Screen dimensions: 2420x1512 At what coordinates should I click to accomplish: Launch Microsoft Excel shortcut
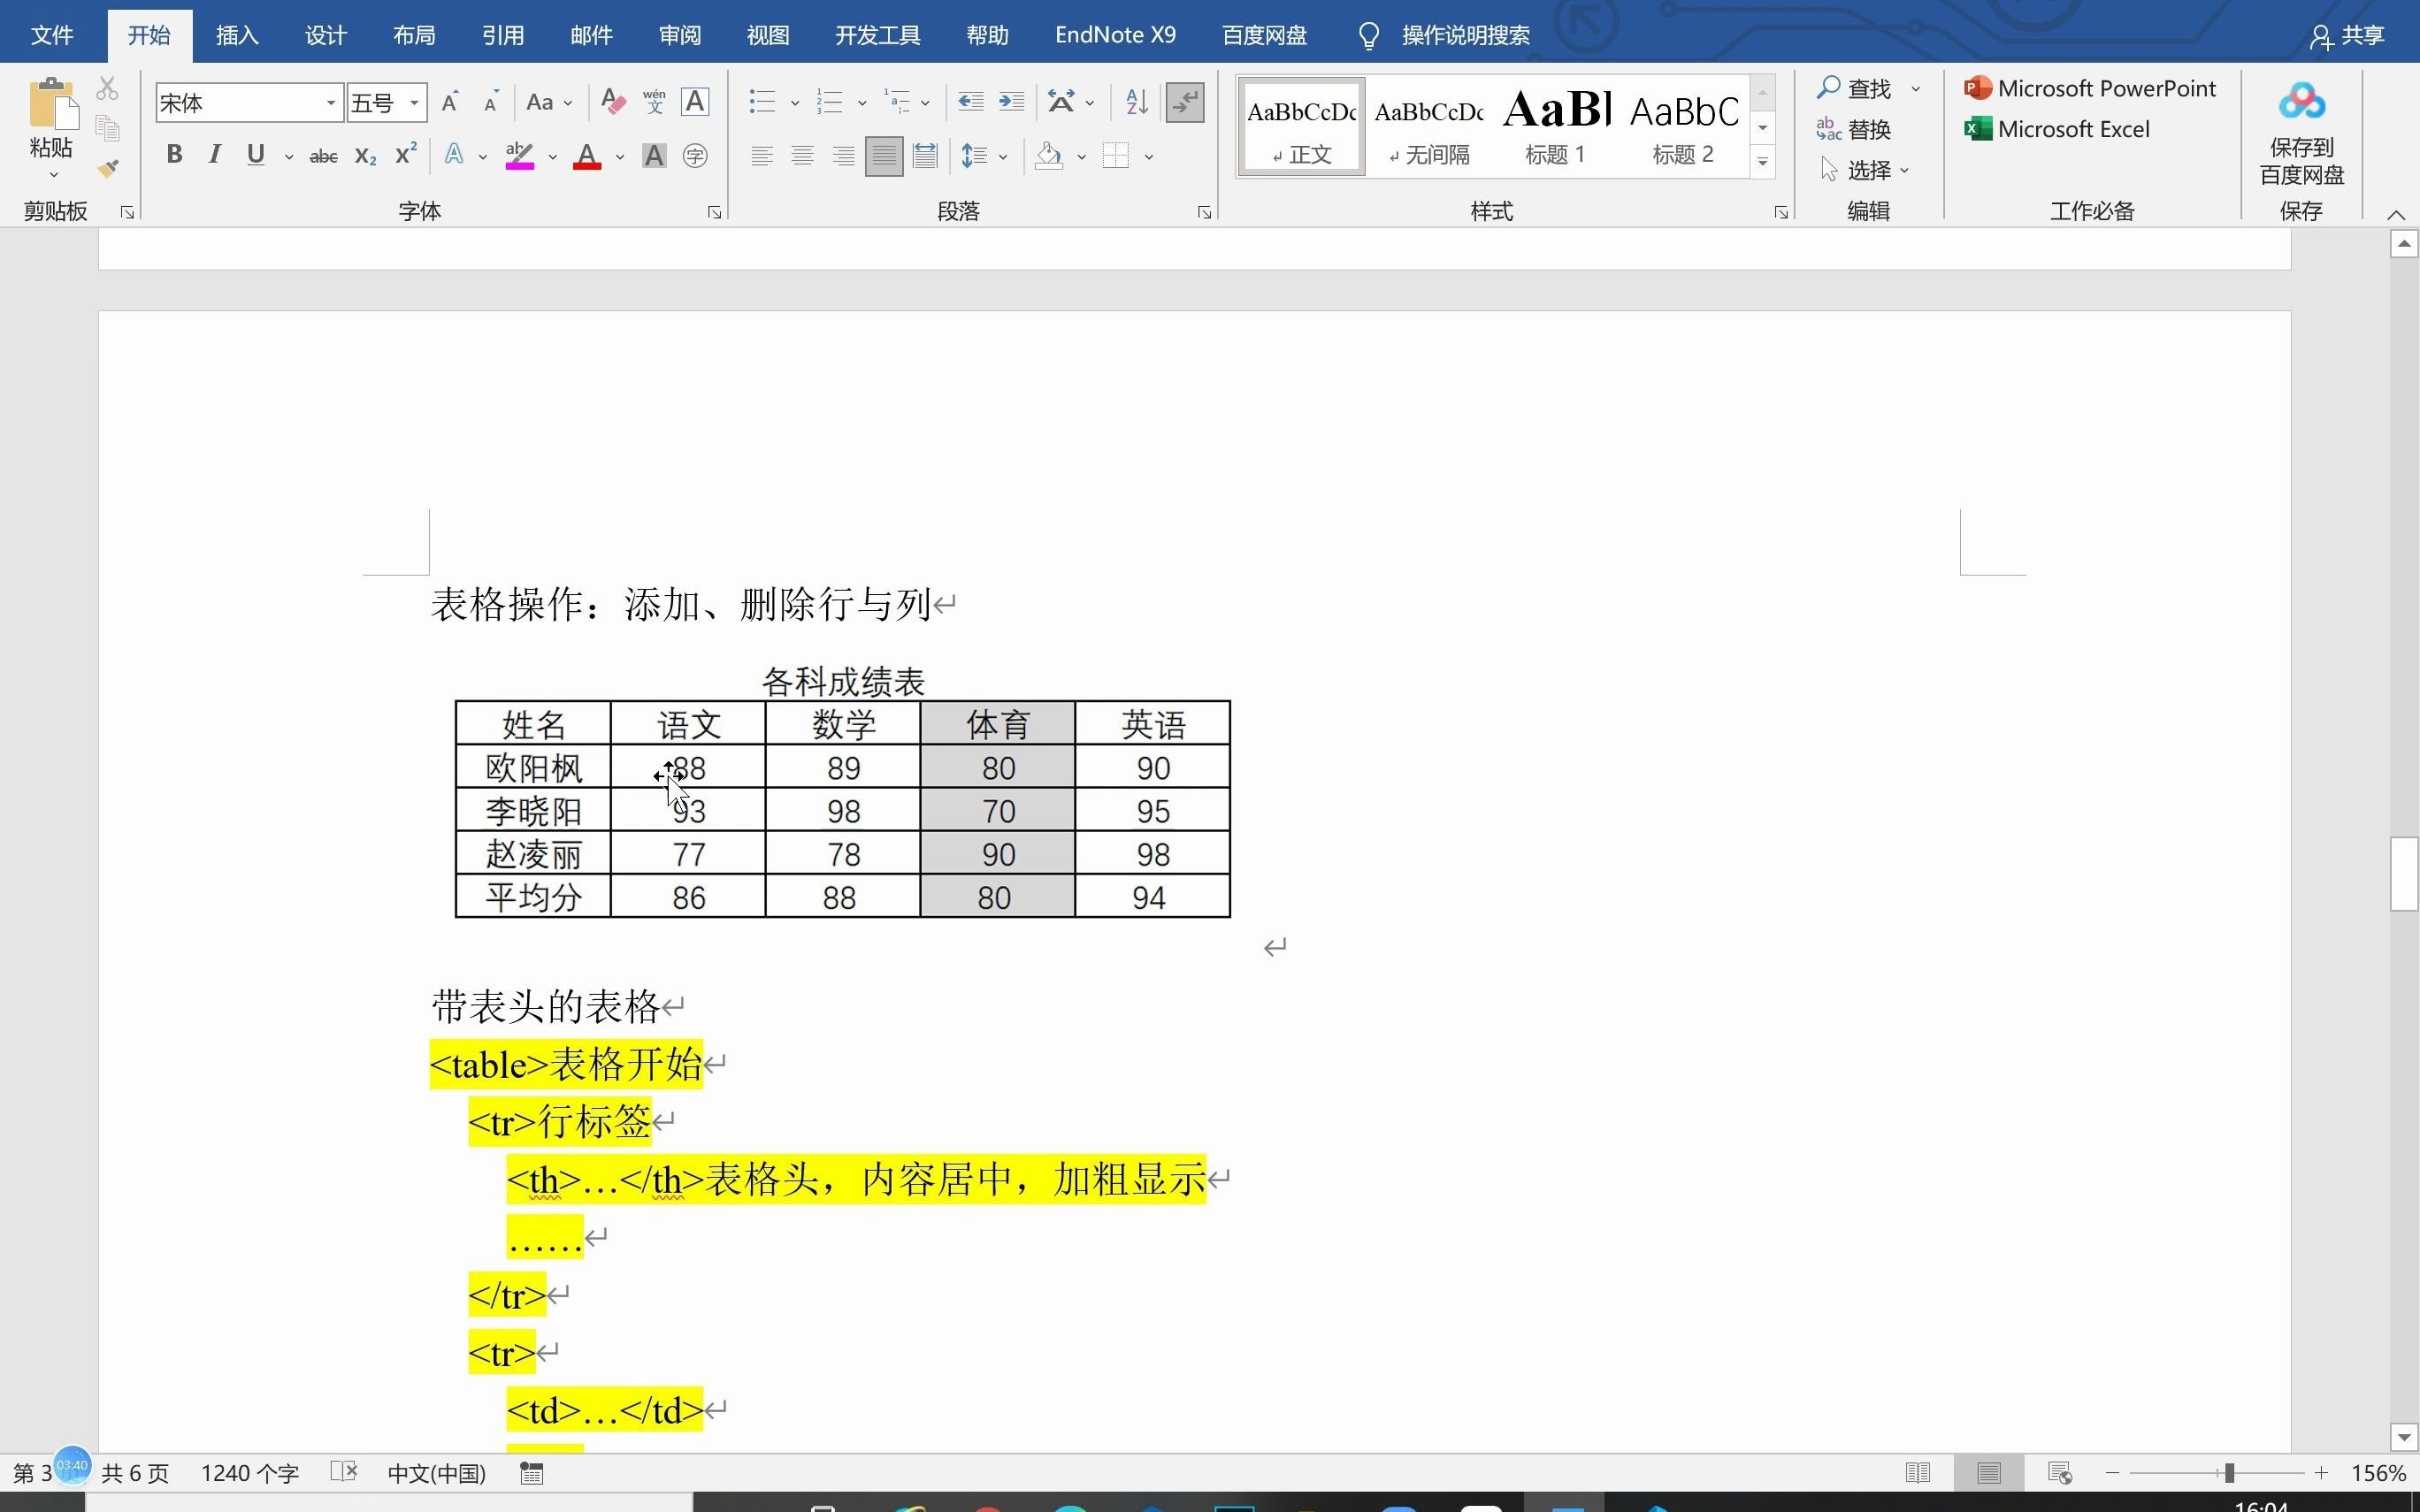[x=2057, y=129]
